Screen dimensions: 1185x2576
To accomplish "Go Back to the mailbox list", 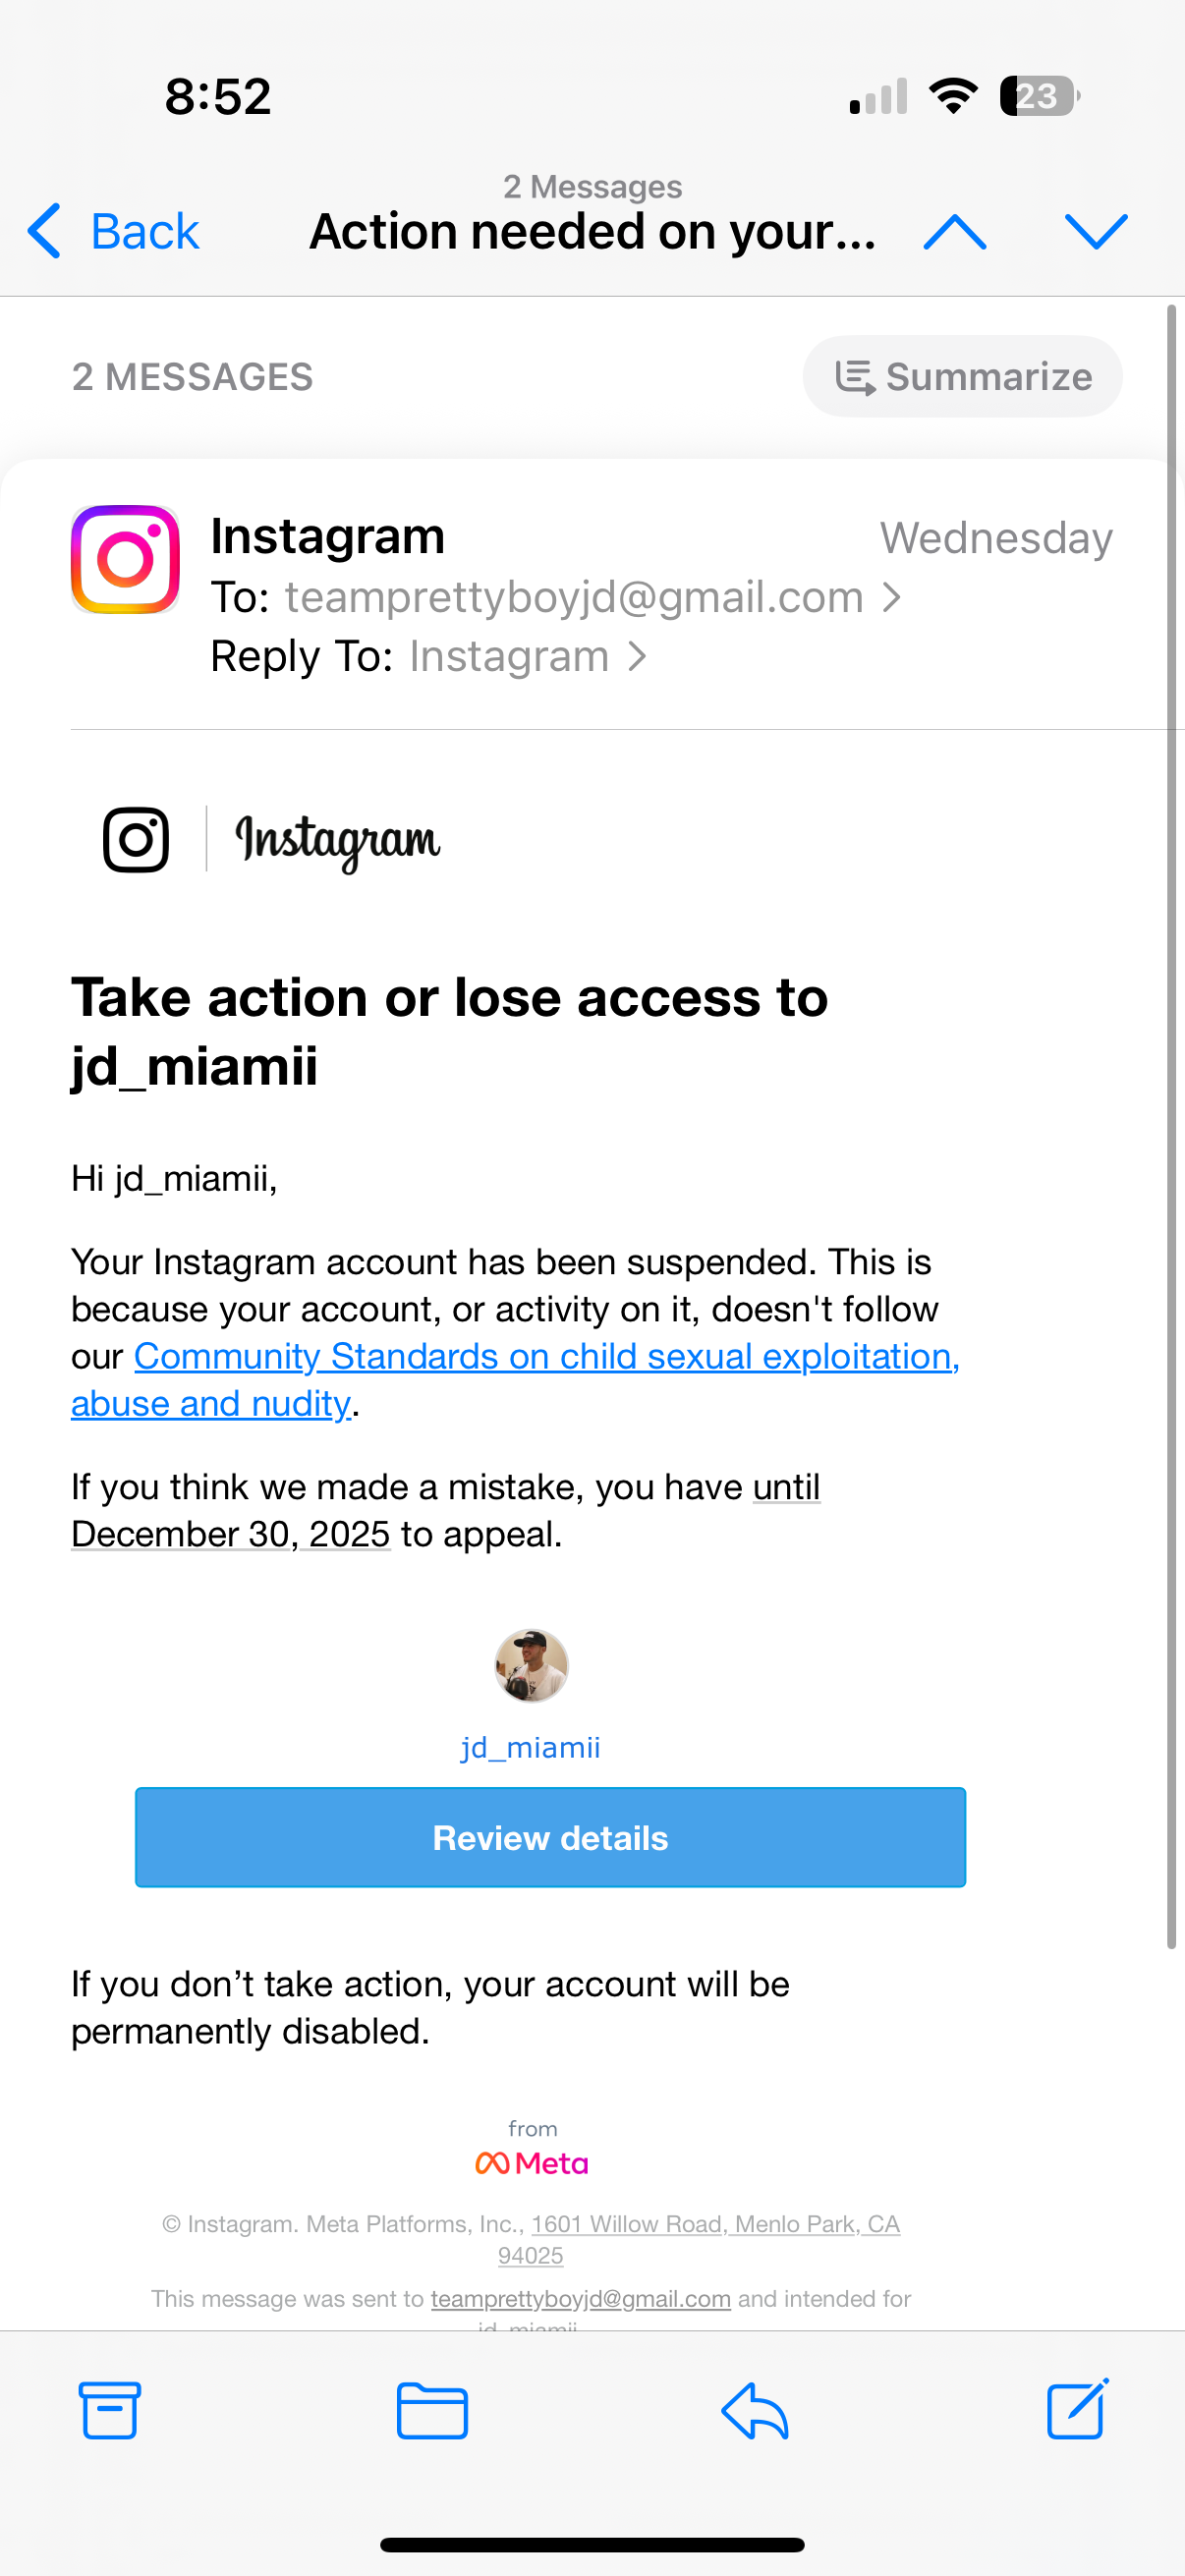I will click(x=113, y=231).
